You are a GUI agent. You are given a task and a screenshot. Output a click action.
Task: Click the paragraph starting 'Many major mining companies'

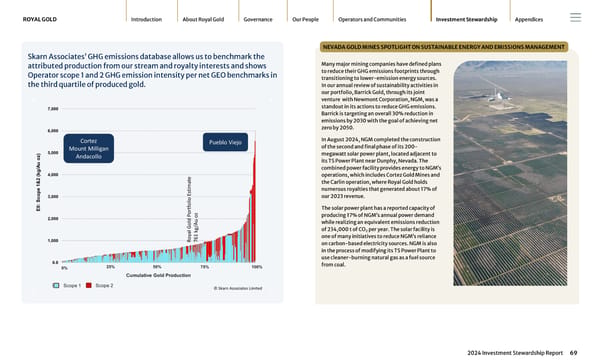point(381,96)
